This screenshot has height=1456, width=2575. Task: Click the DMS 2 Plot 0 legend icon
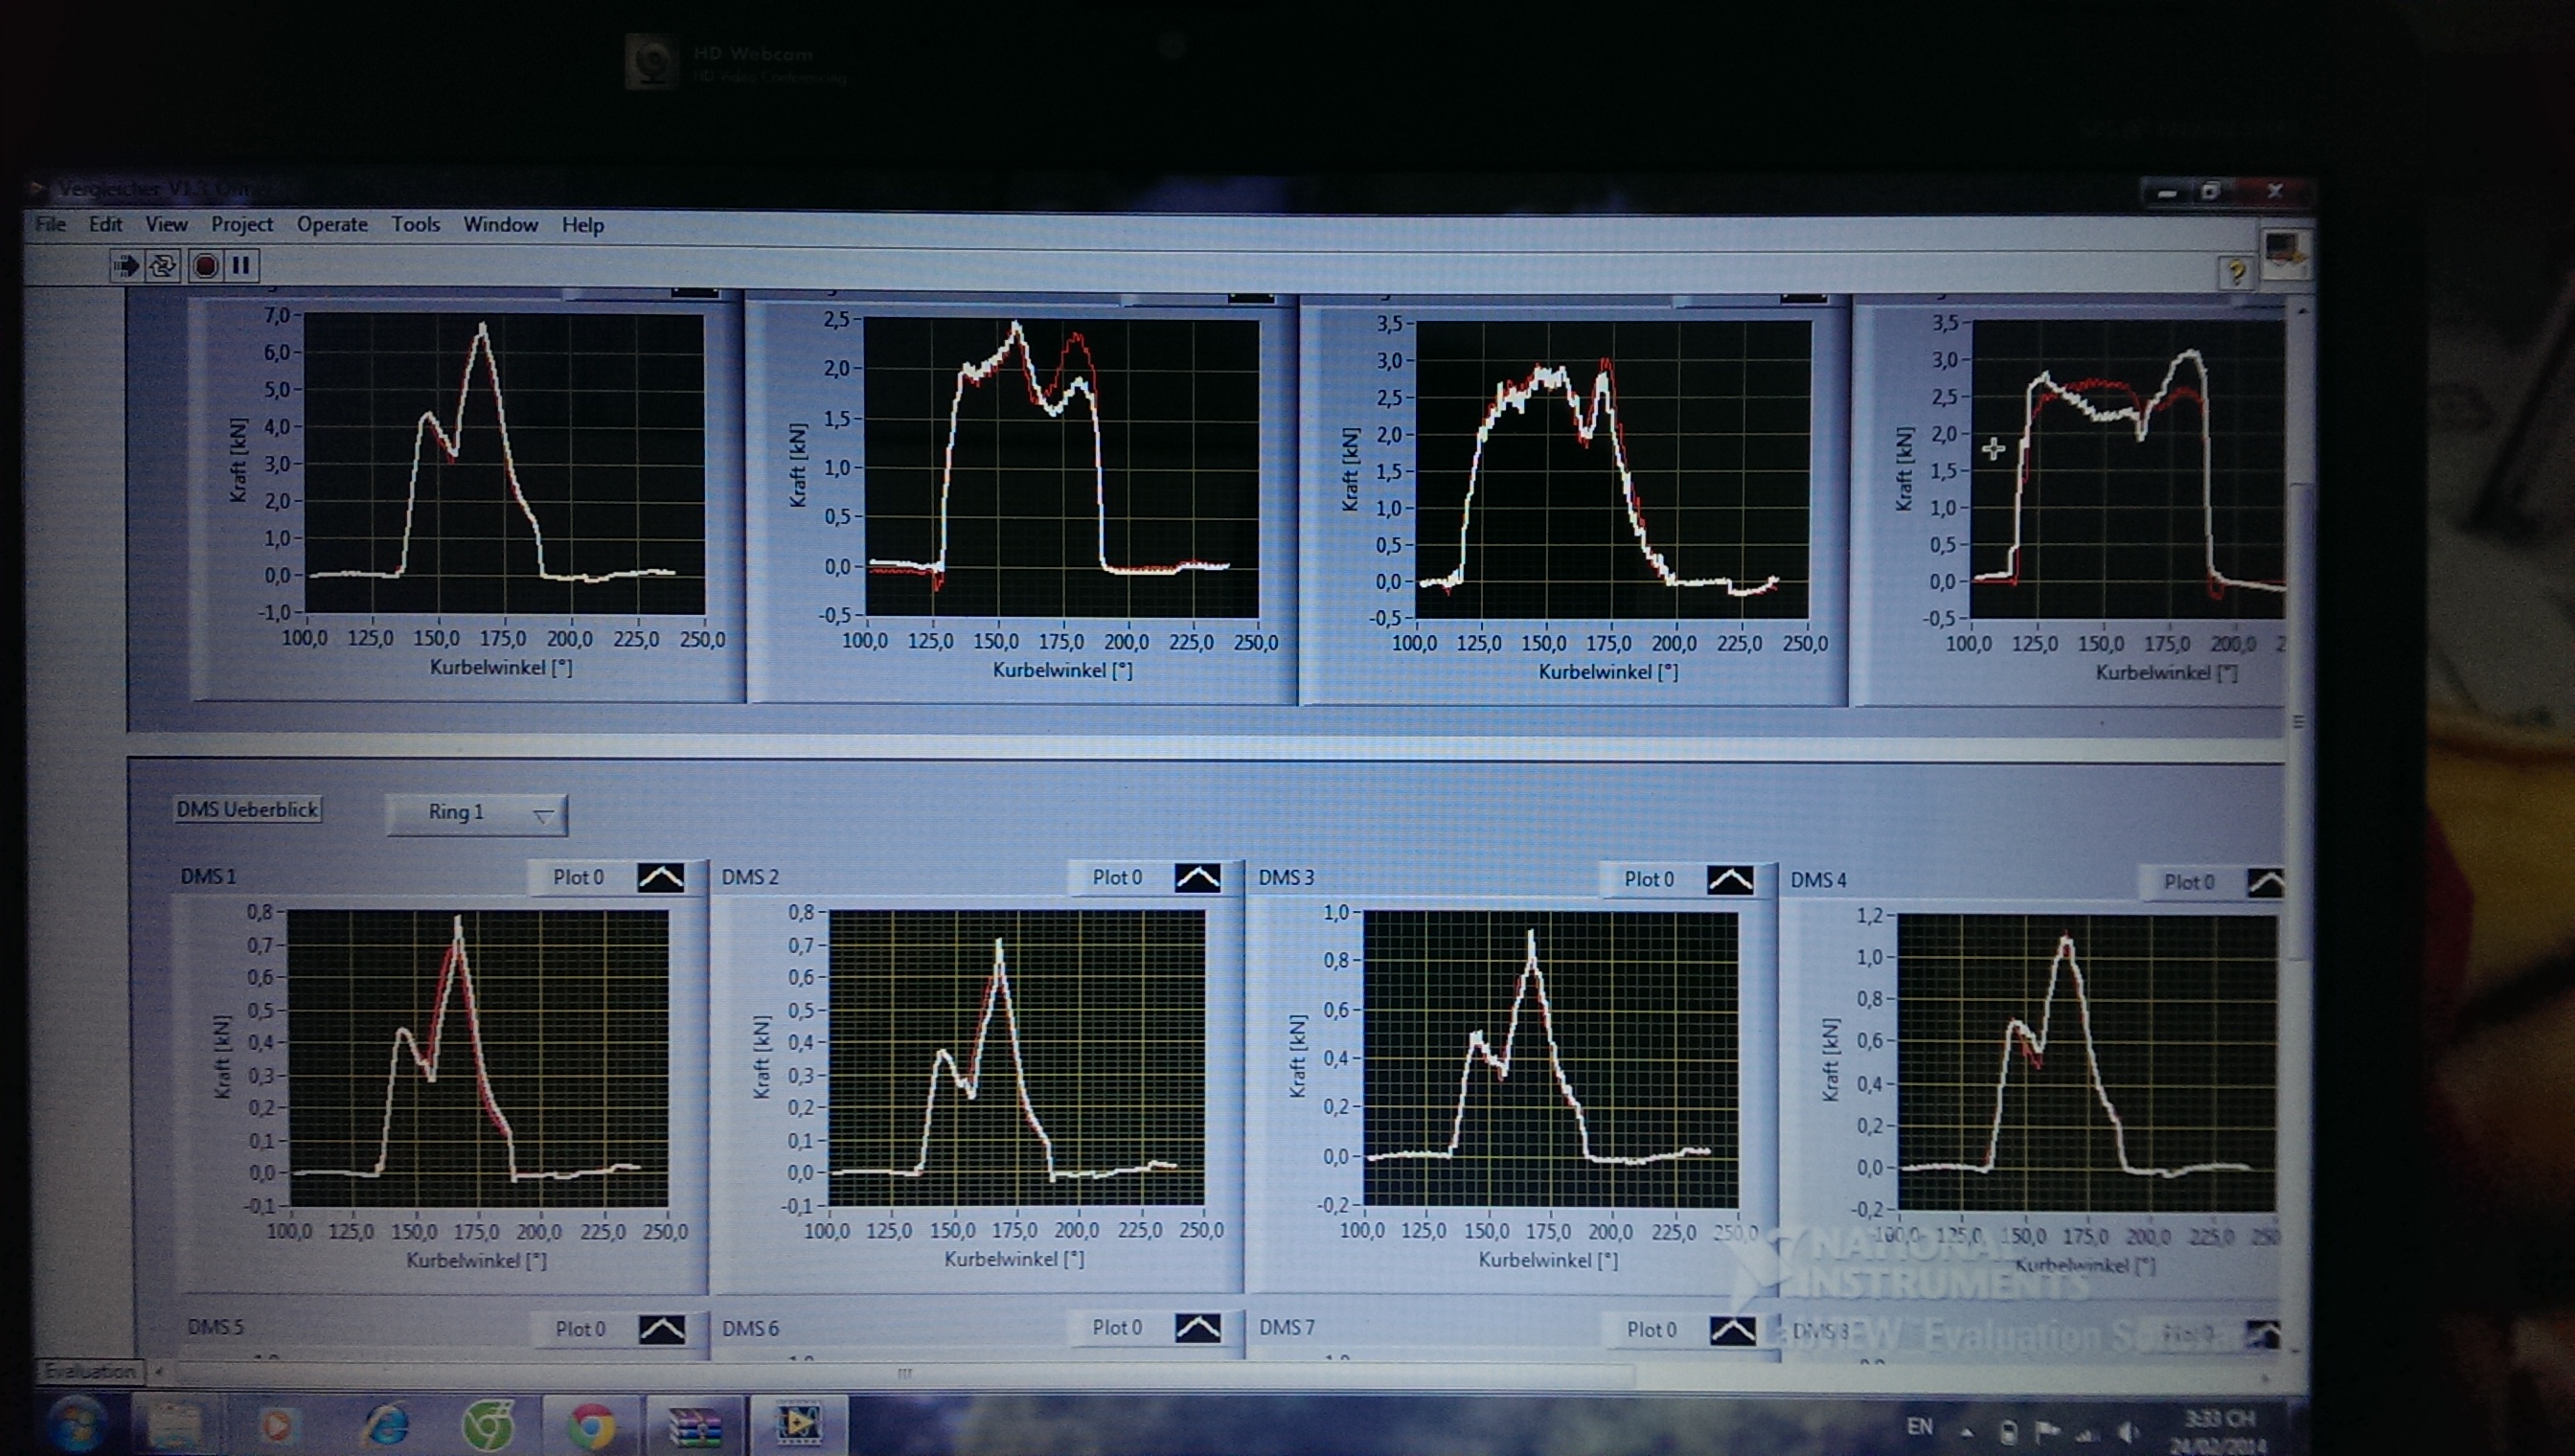[1197, 878]
